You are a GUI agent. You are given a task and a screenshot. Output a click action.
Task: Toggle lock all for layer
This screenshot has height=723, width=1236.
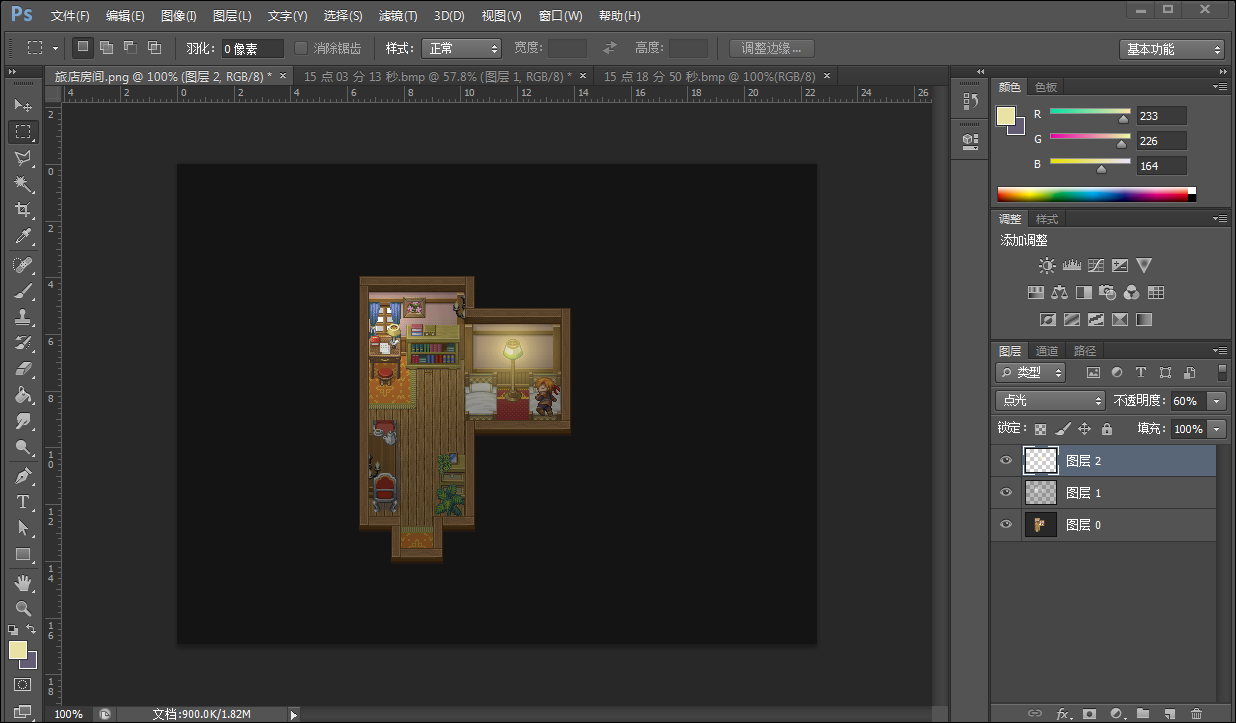[x=1106, y=429]
